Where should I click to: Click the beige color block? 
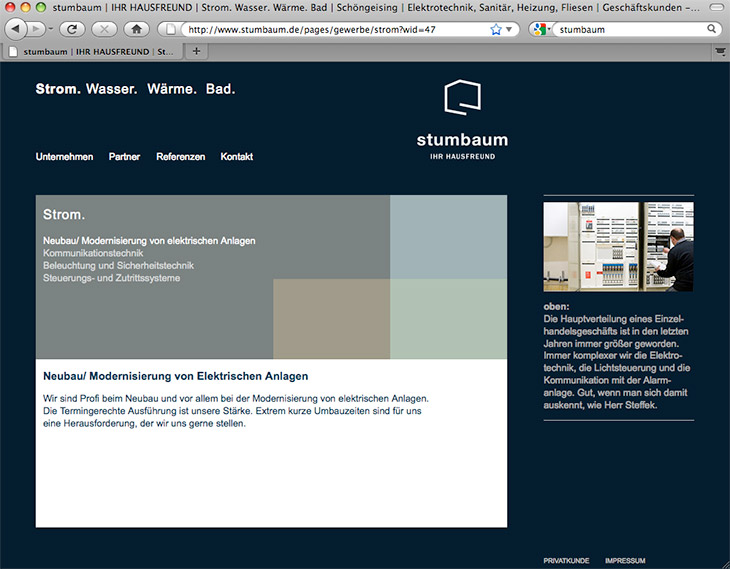click(331, 319)
